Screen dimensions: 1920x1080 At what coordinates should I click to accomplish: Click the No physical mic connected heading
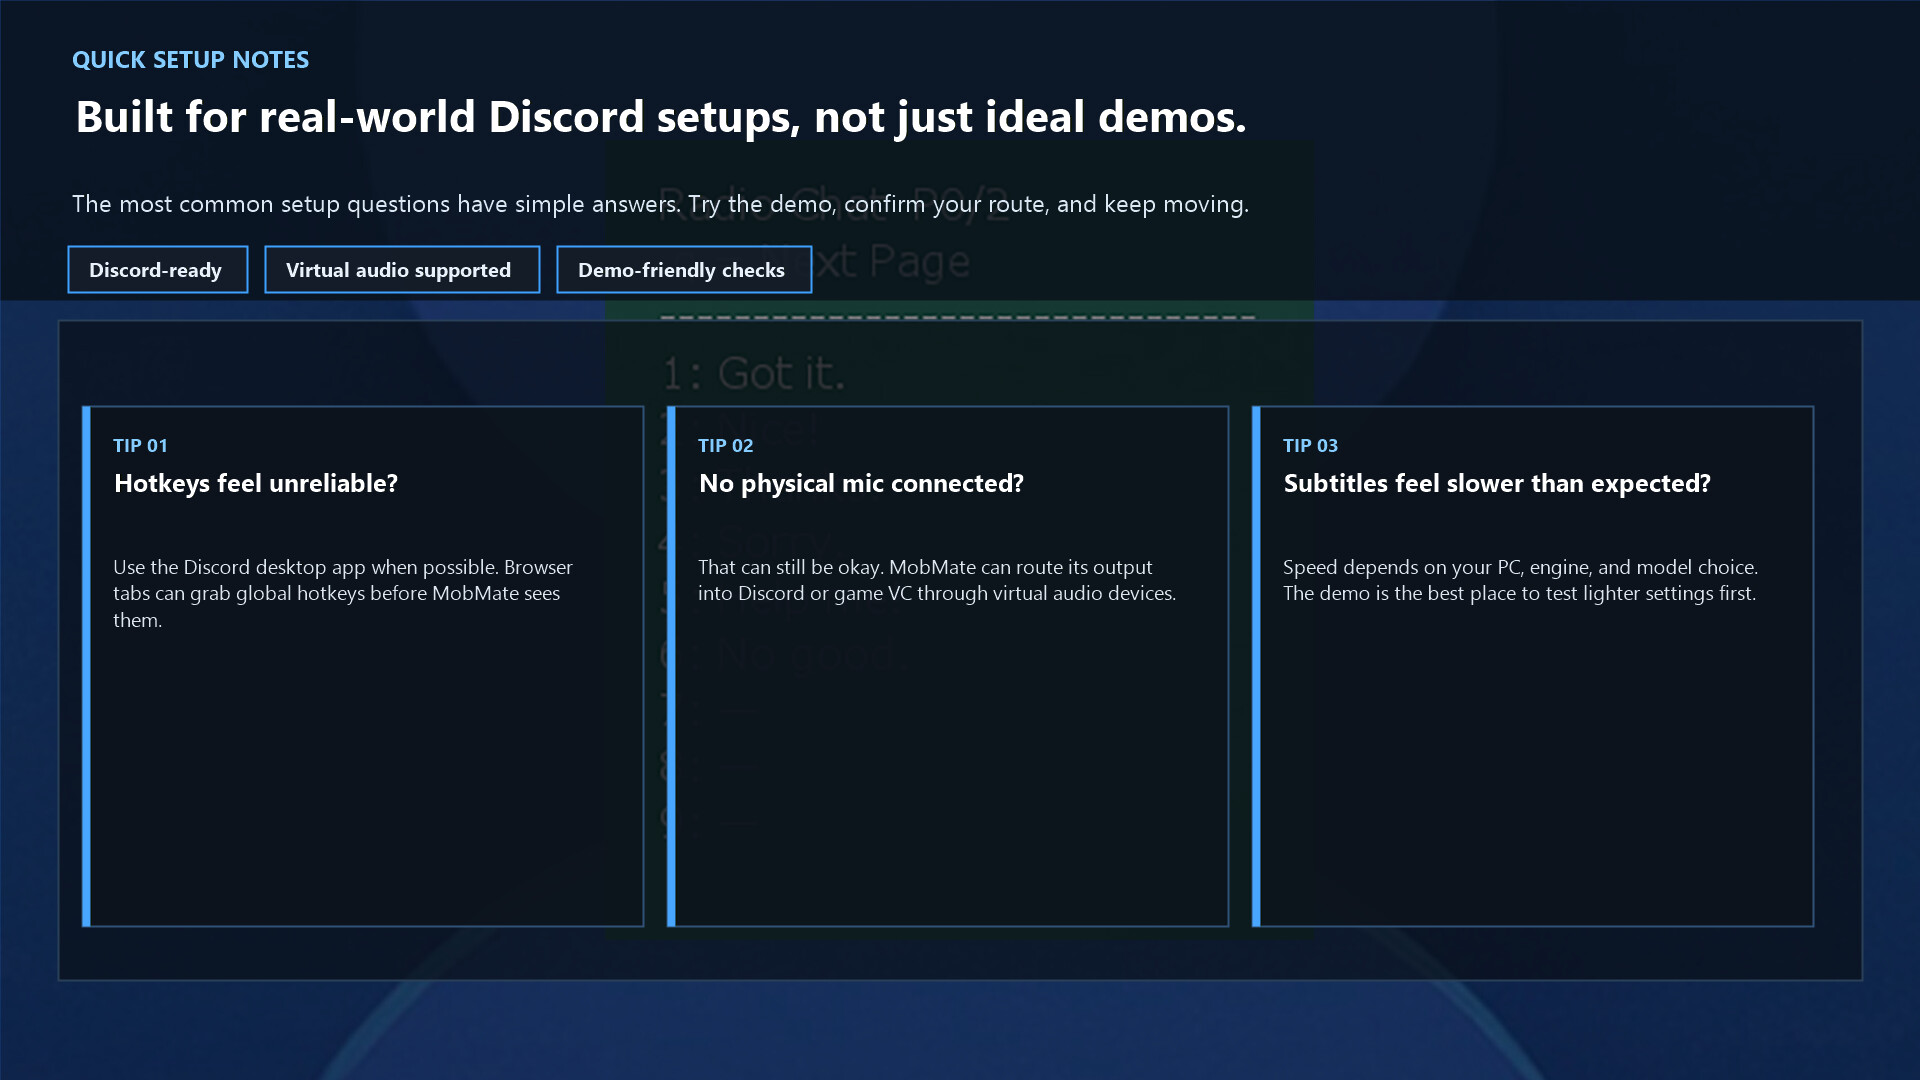point(861,484)
